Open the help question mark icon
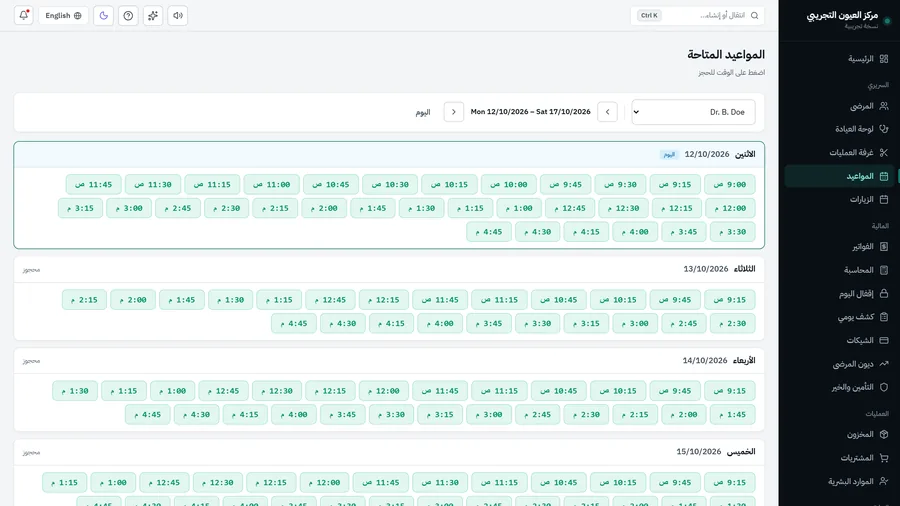900x506 pixels. point(128,15)
